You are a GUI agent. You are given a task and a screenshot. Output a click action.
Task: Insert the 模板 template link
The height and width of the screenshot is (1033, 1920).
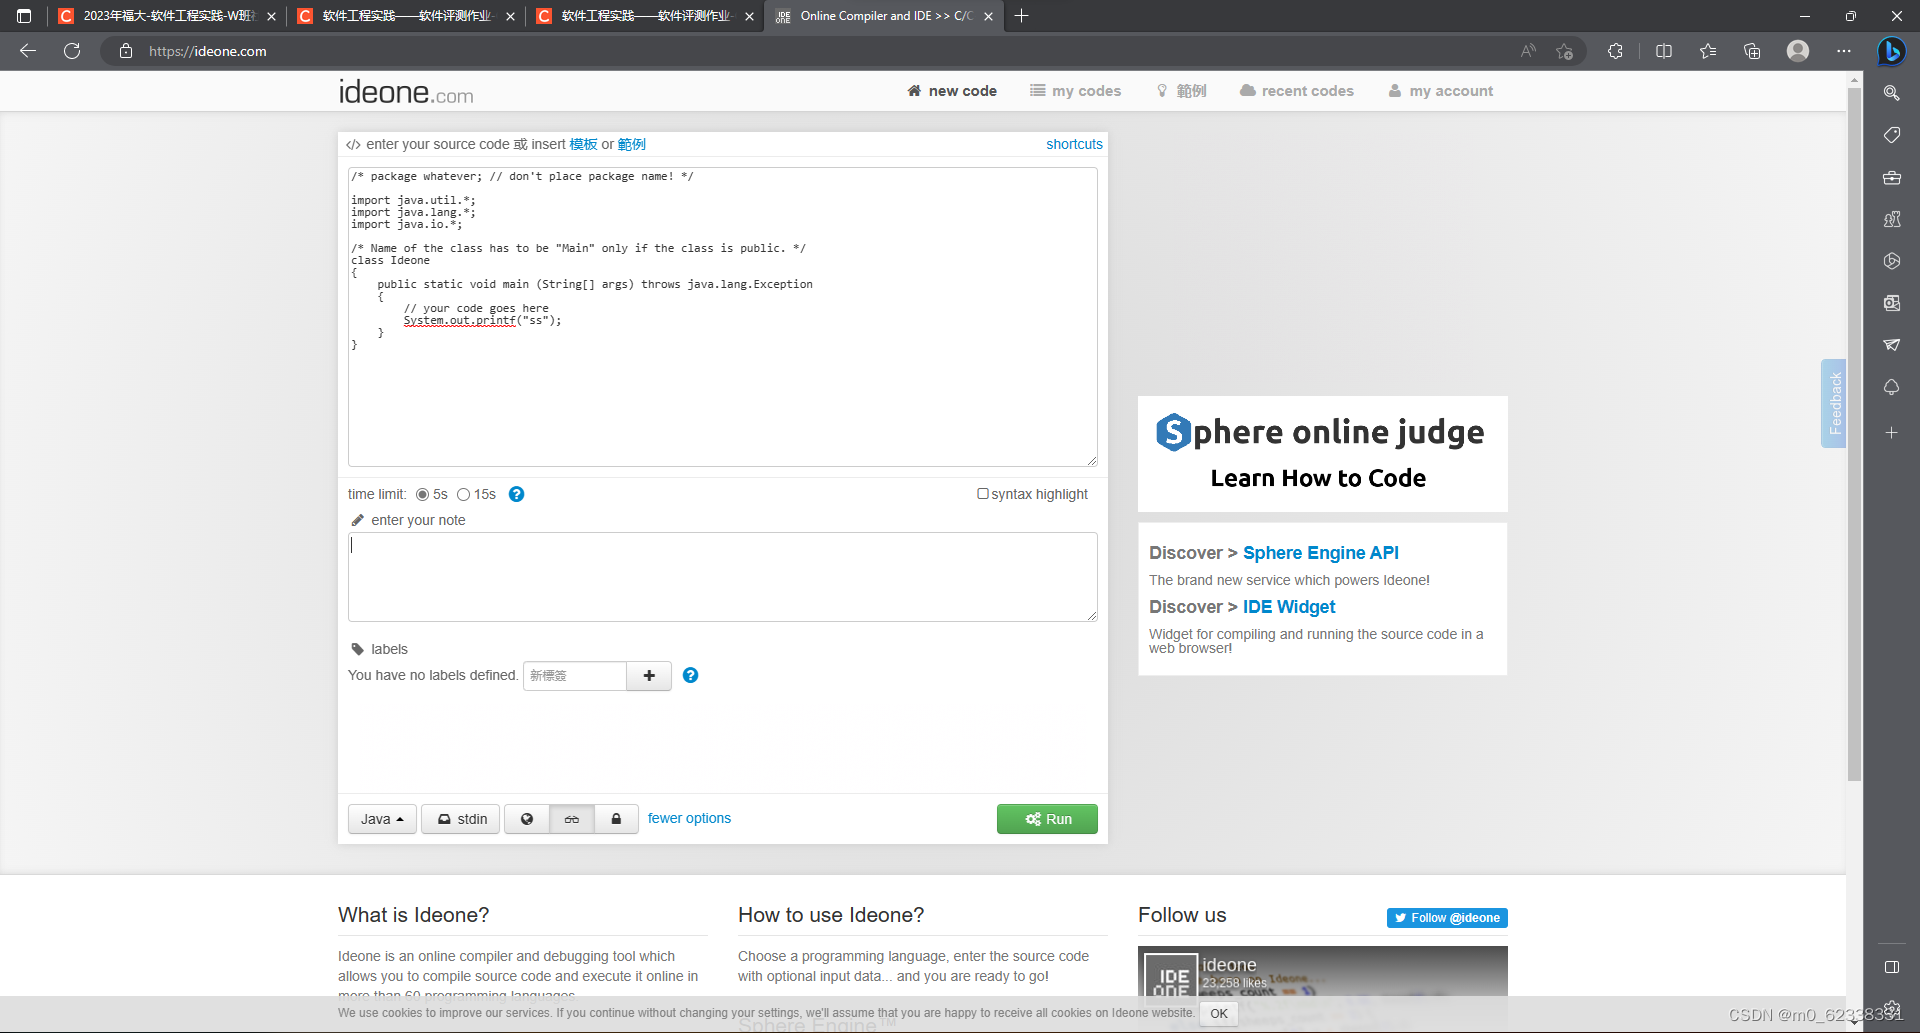coord(583,144)
